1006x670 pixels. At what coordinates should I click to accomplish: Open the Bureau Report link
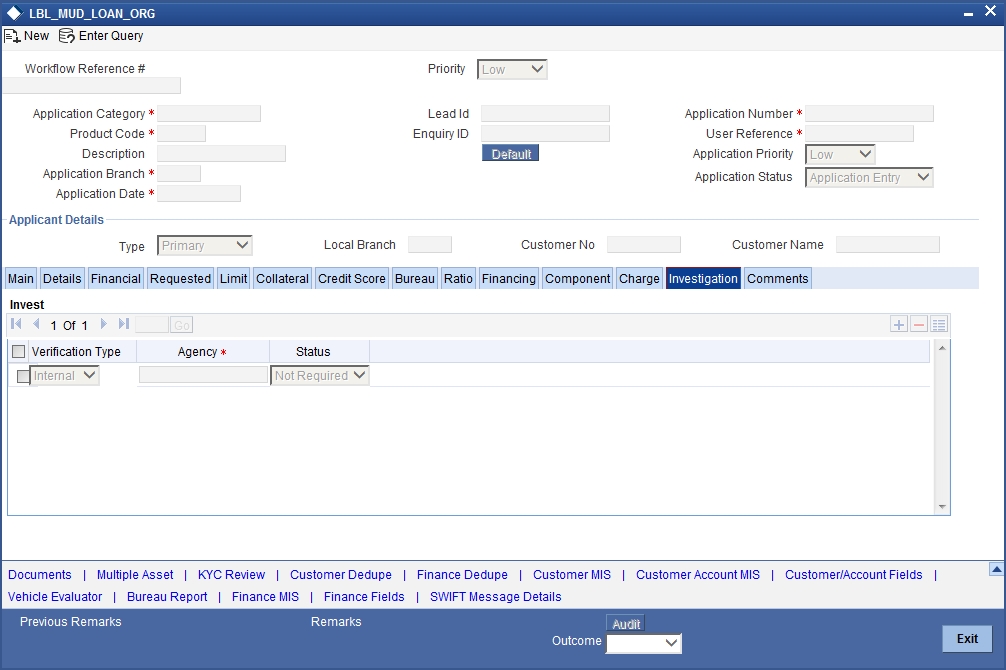pyautogui.click(x=167, y=596)
